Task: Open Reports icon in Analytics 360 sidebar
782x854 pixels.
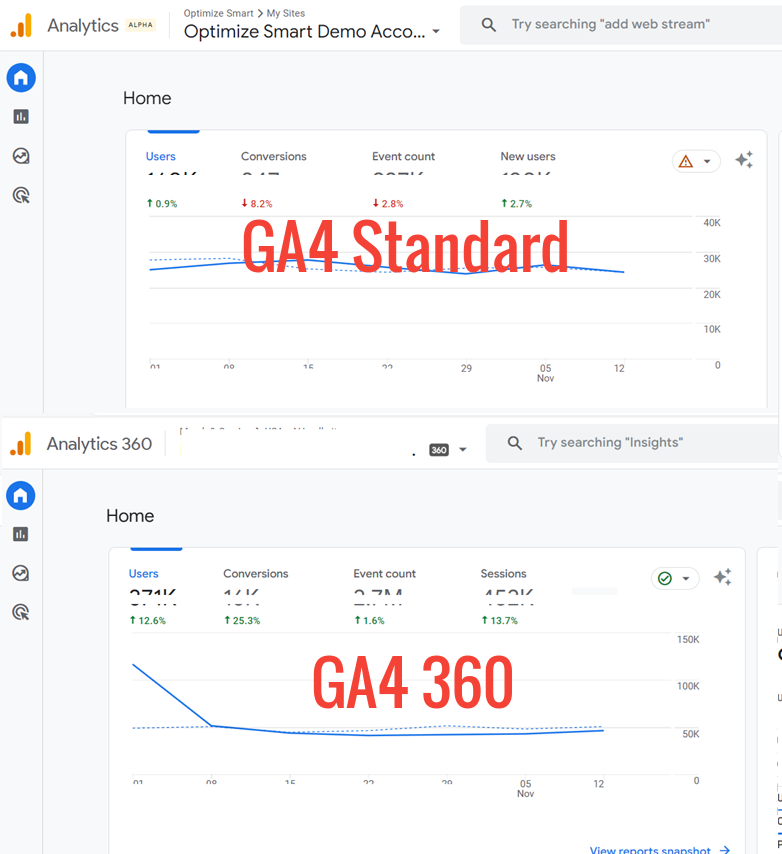Action: (21, 534)
